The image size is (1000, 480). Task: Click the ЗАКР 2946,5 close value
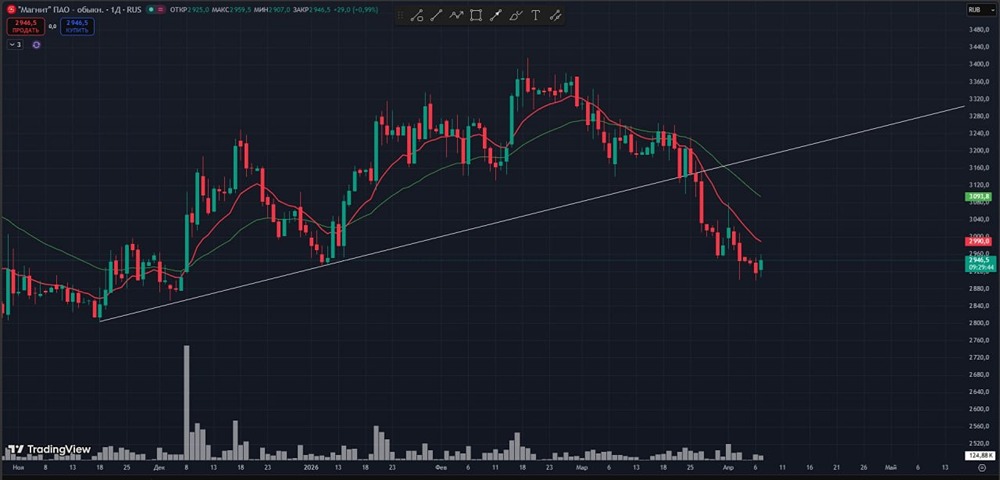(x=312, y=10)
